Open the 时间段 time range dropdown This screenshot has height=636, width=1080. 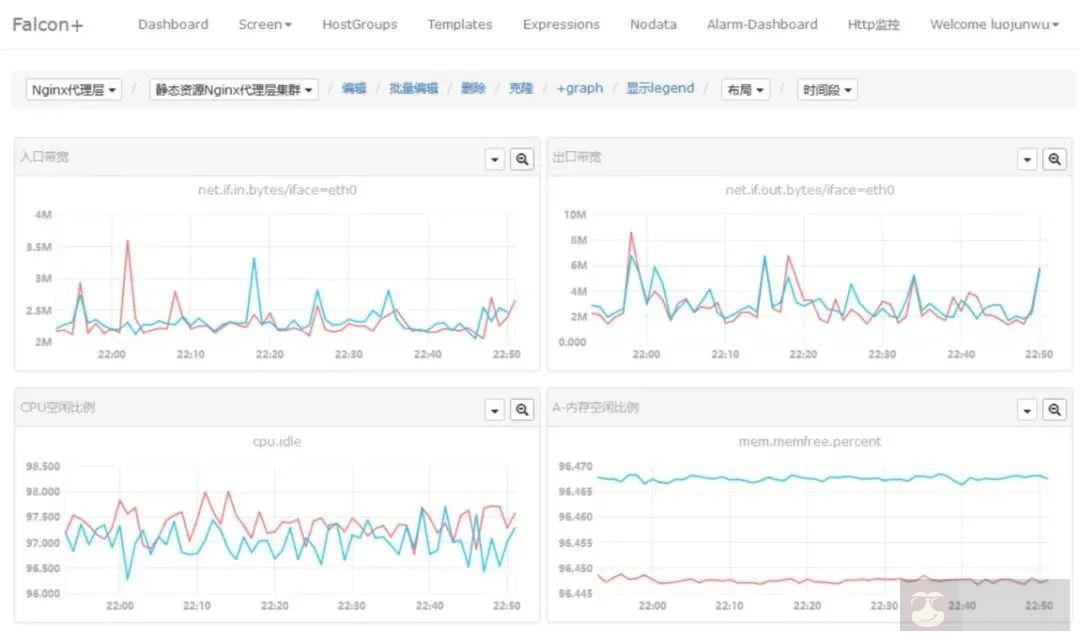pyautogui.click(x=827, y=90)
